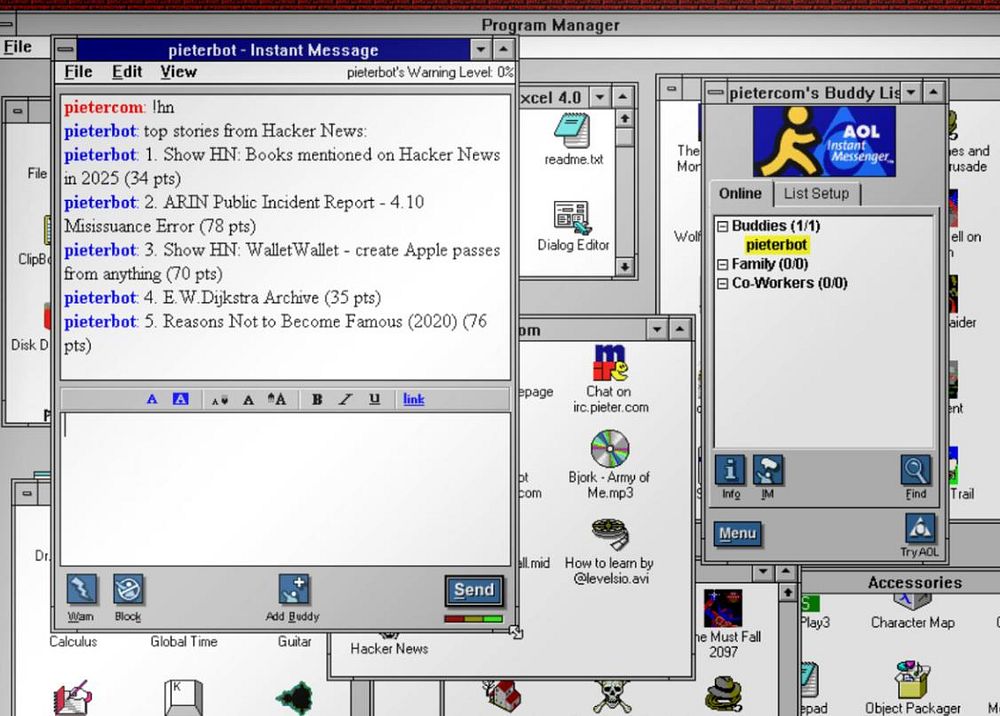Click the normal font size 'A' icon
The width and height of the screenshot is (1000, 716).
(249, 400)
